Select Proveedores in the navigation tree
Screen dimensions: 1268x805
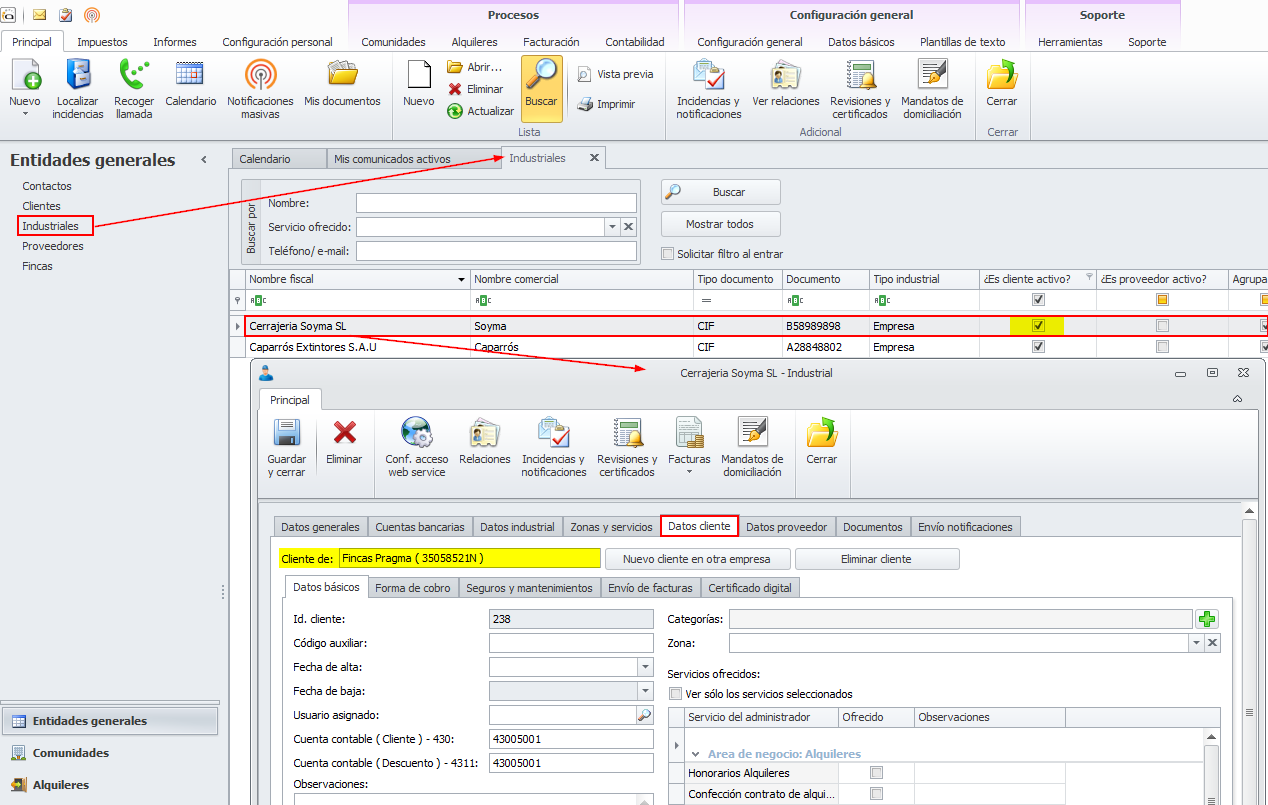pos(53,246)
